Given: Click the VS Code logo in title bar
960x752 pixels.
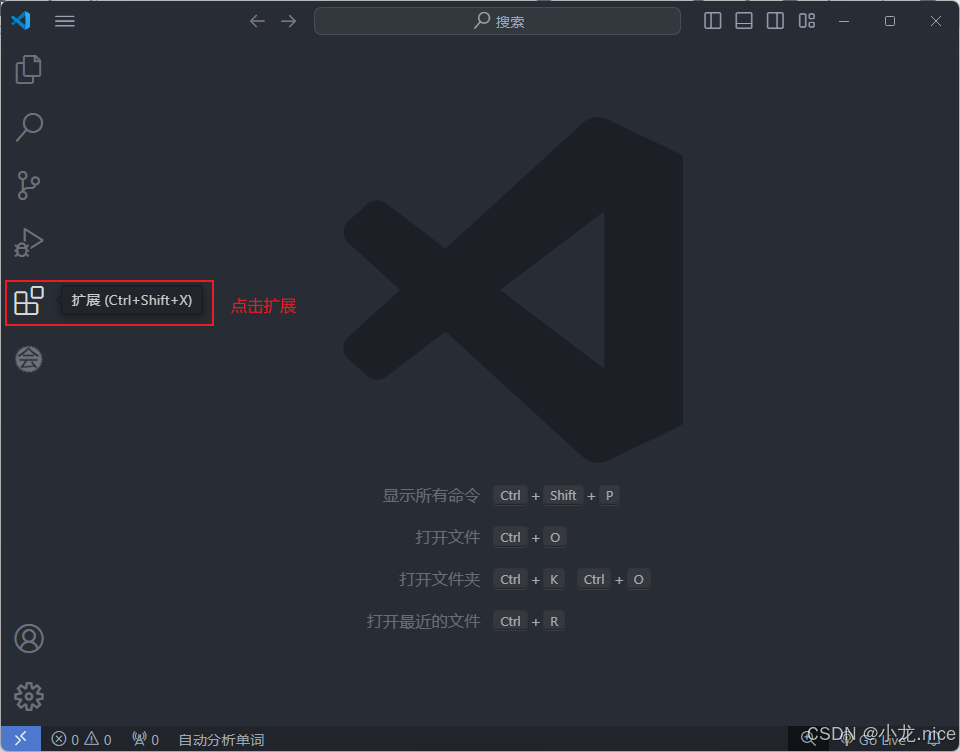Looking at the screenshot, I should pyautogui.click(x=21, y=21).
